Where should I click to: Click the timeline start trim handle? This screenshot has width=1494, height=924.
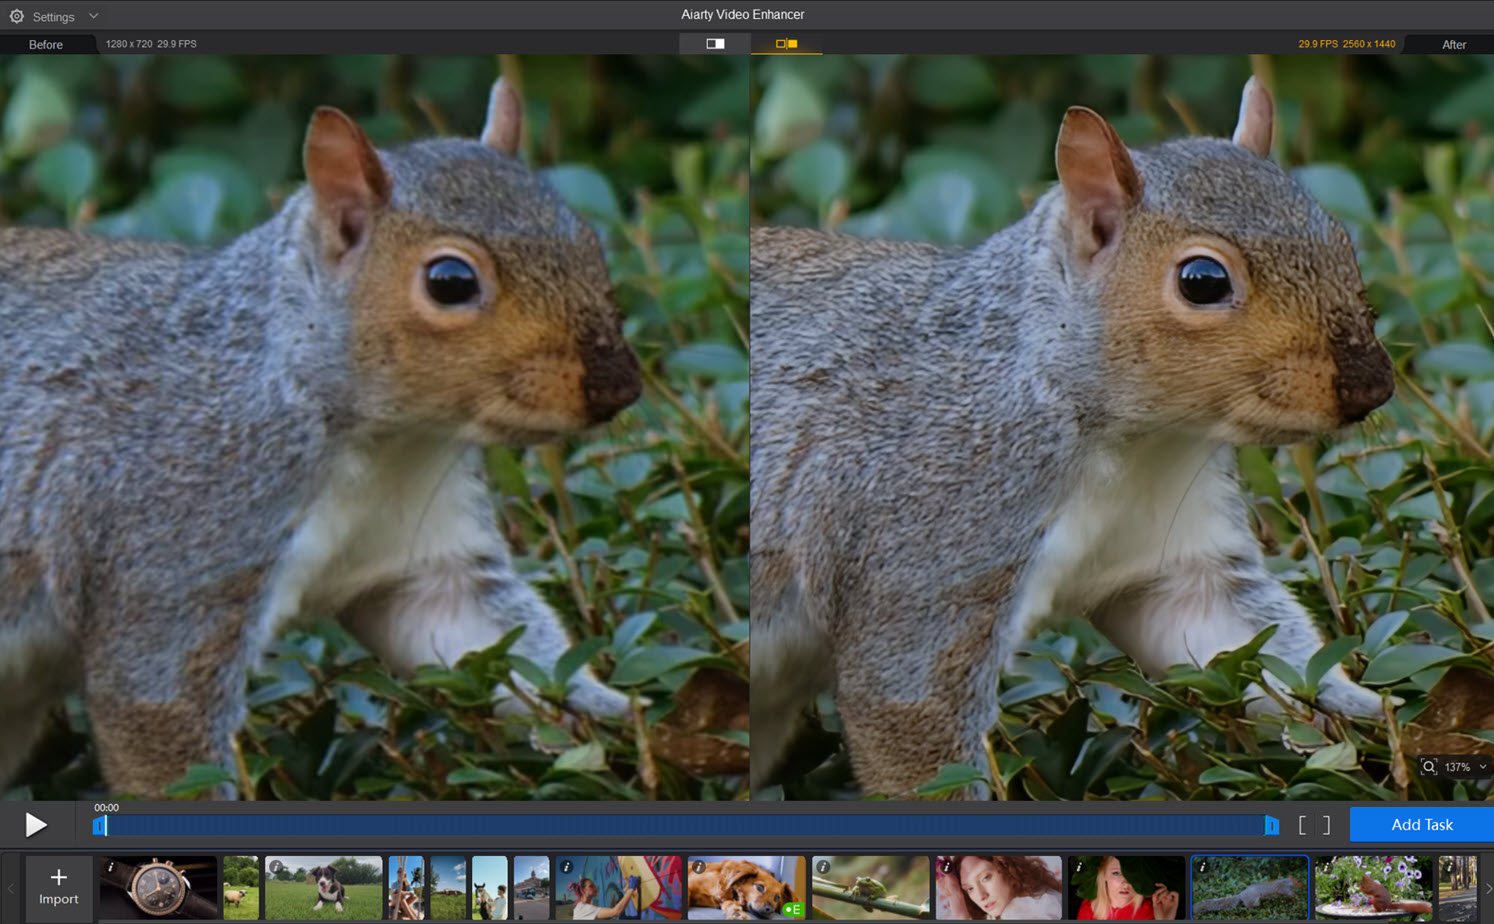(99, 826)
